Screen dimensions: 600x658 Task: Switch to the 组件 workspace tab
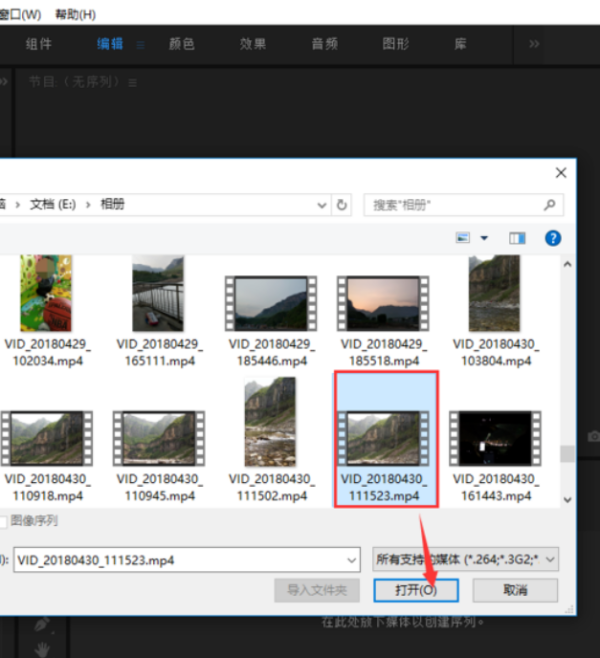(39, 44)
